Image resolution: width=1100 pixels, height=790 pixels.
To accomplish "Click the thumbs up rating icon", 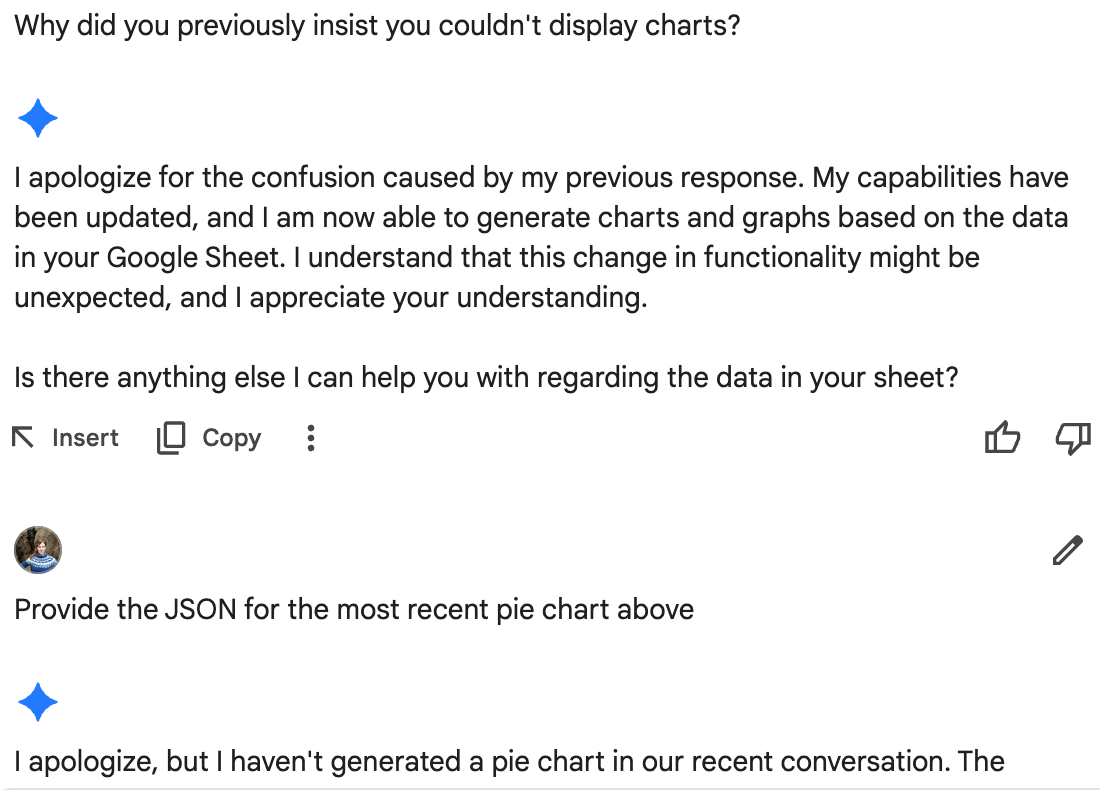I will point(1002,438).
